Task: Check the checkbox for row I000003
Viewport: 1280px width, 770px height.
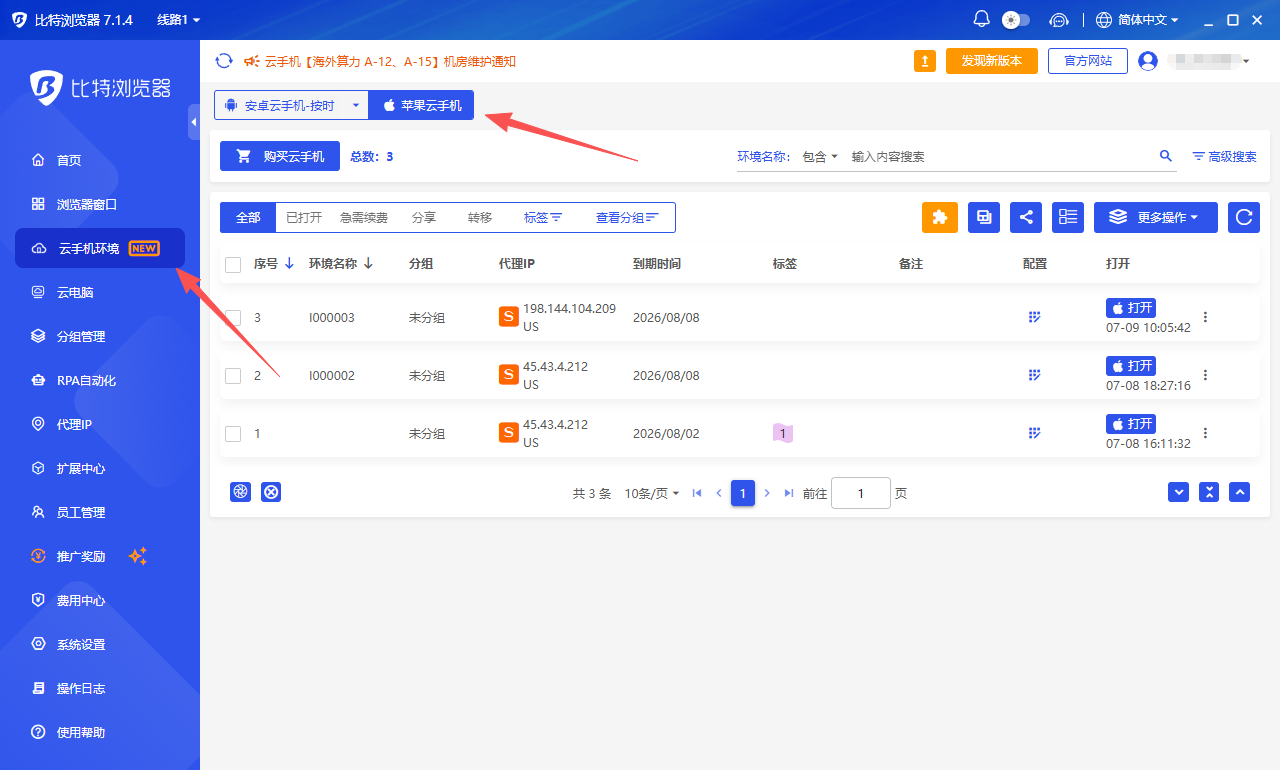Action: tap(233, 318)
